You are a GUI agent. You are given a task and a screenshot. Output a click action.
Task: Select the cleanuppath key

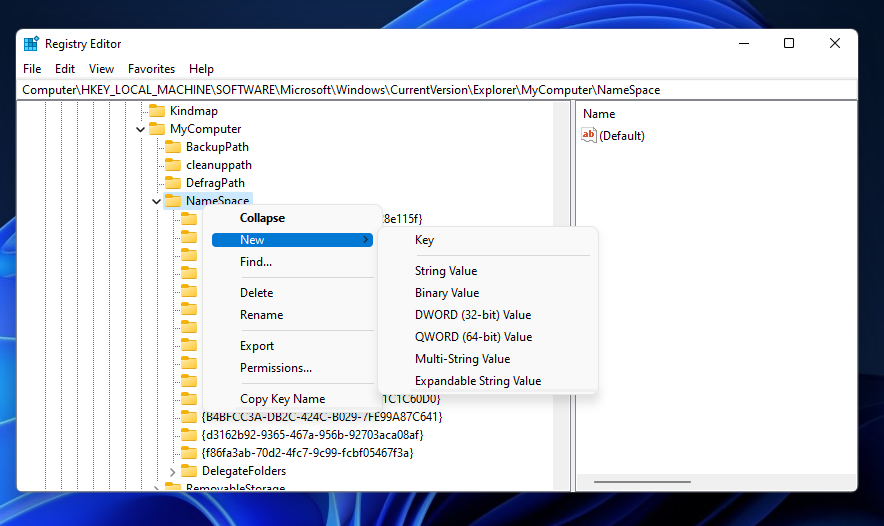pyautogui.click(x=219, y=165)
